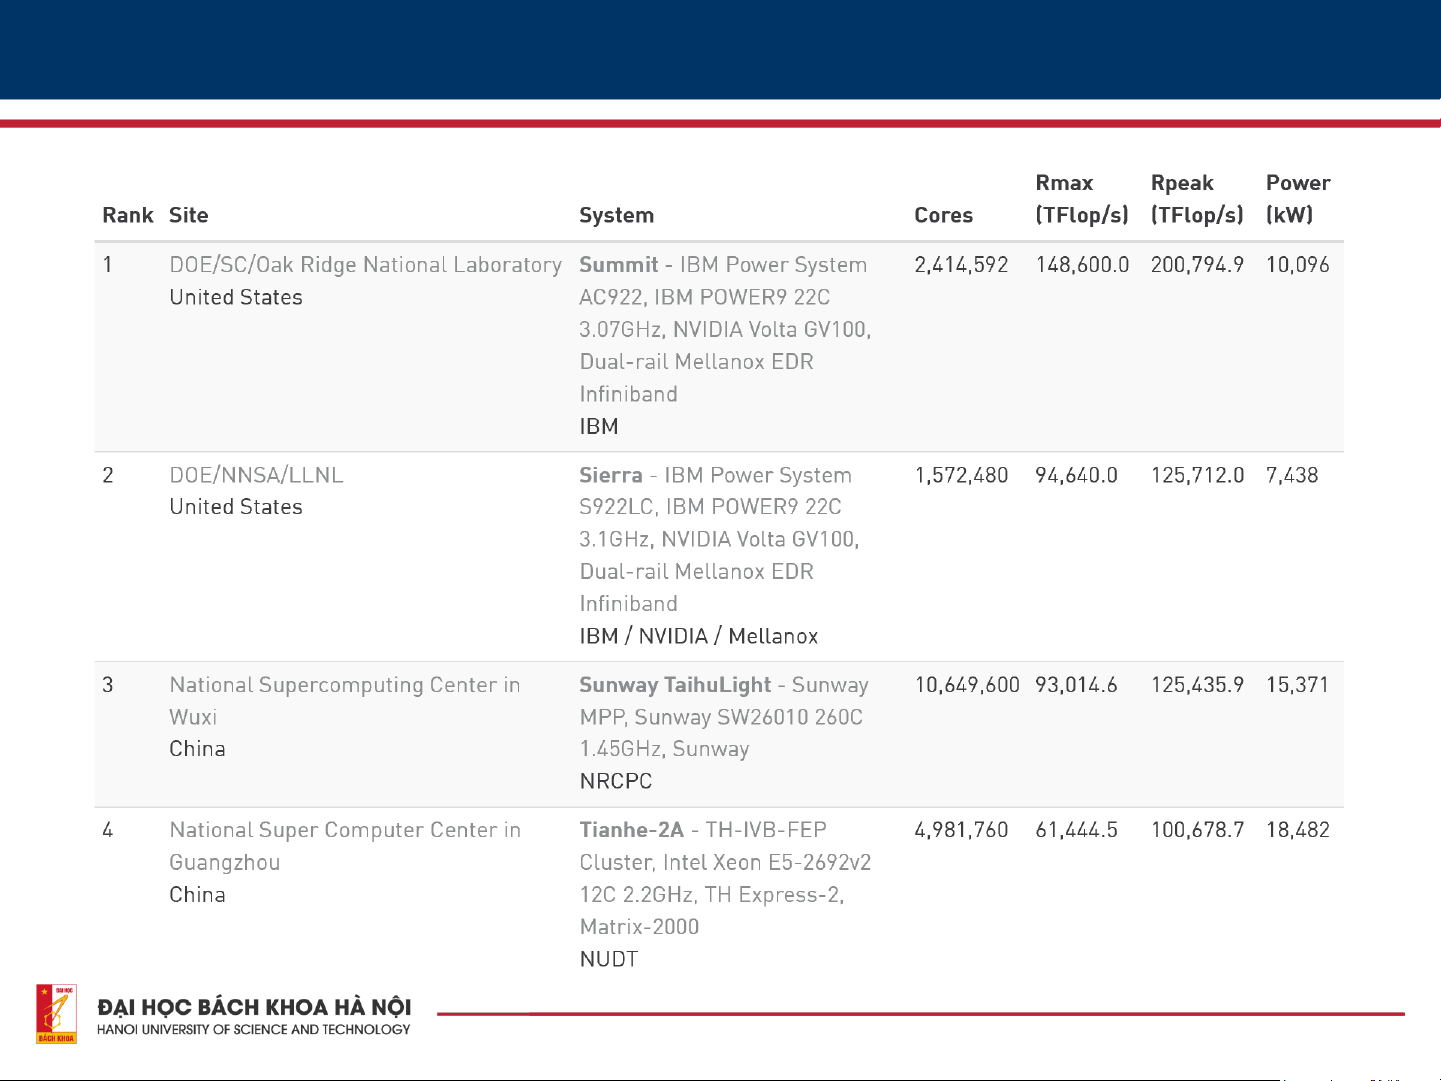Click the Rmax (TFlop/s) column header
The height and width of the screenshot is (1081, 1441).
(1081, 199)
